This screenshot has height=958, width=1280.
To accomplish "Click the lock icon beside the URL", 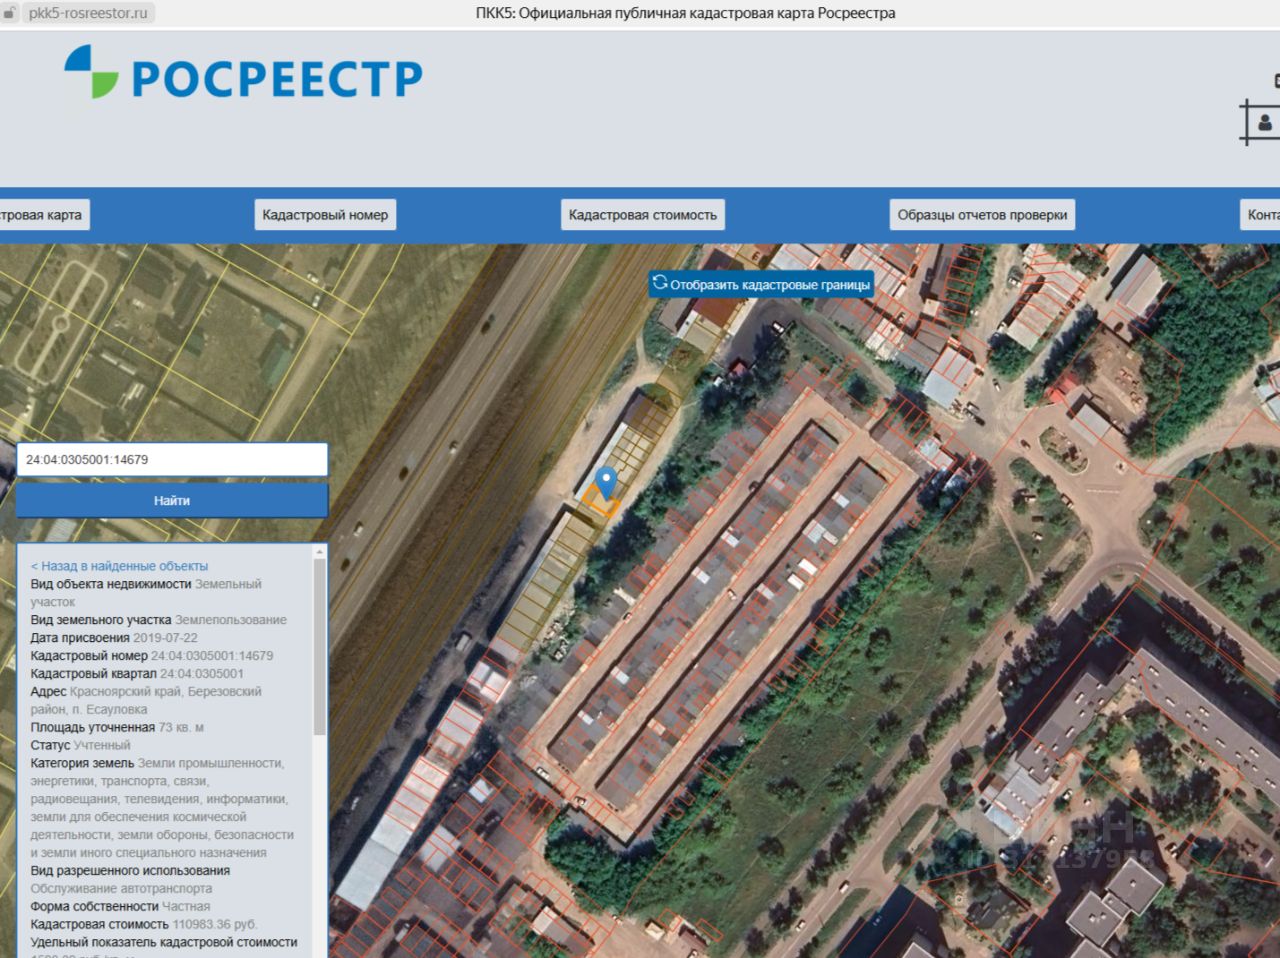I will click(x=11, y=14).
